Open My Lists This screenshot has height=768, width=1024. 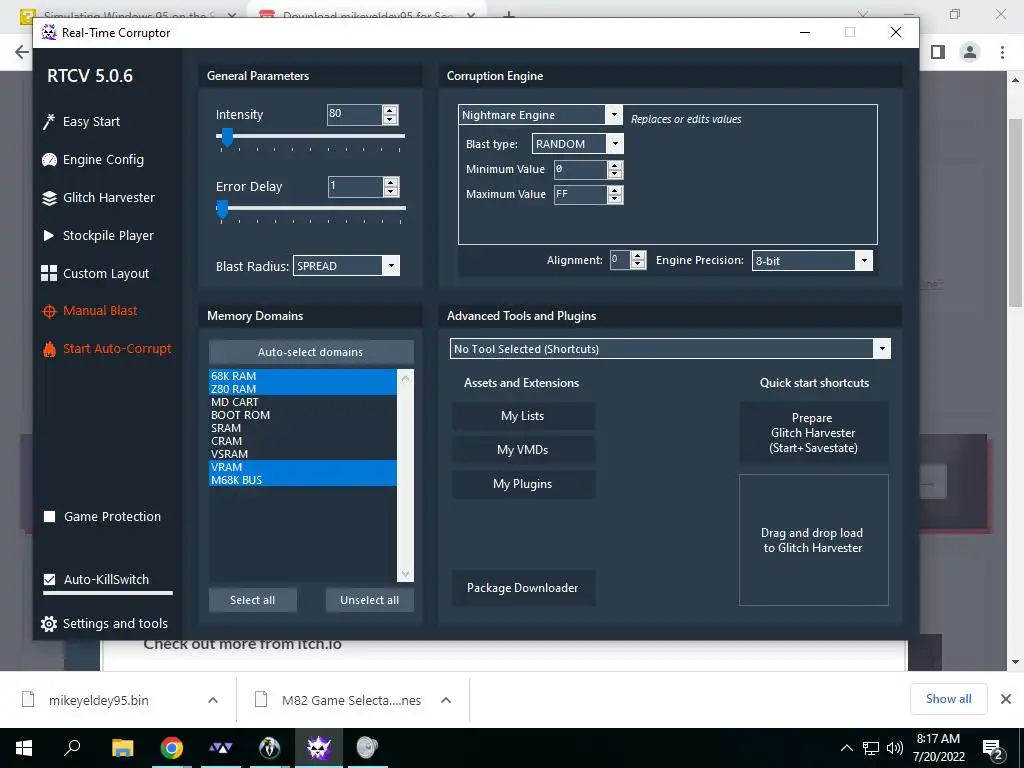[523, 416]
